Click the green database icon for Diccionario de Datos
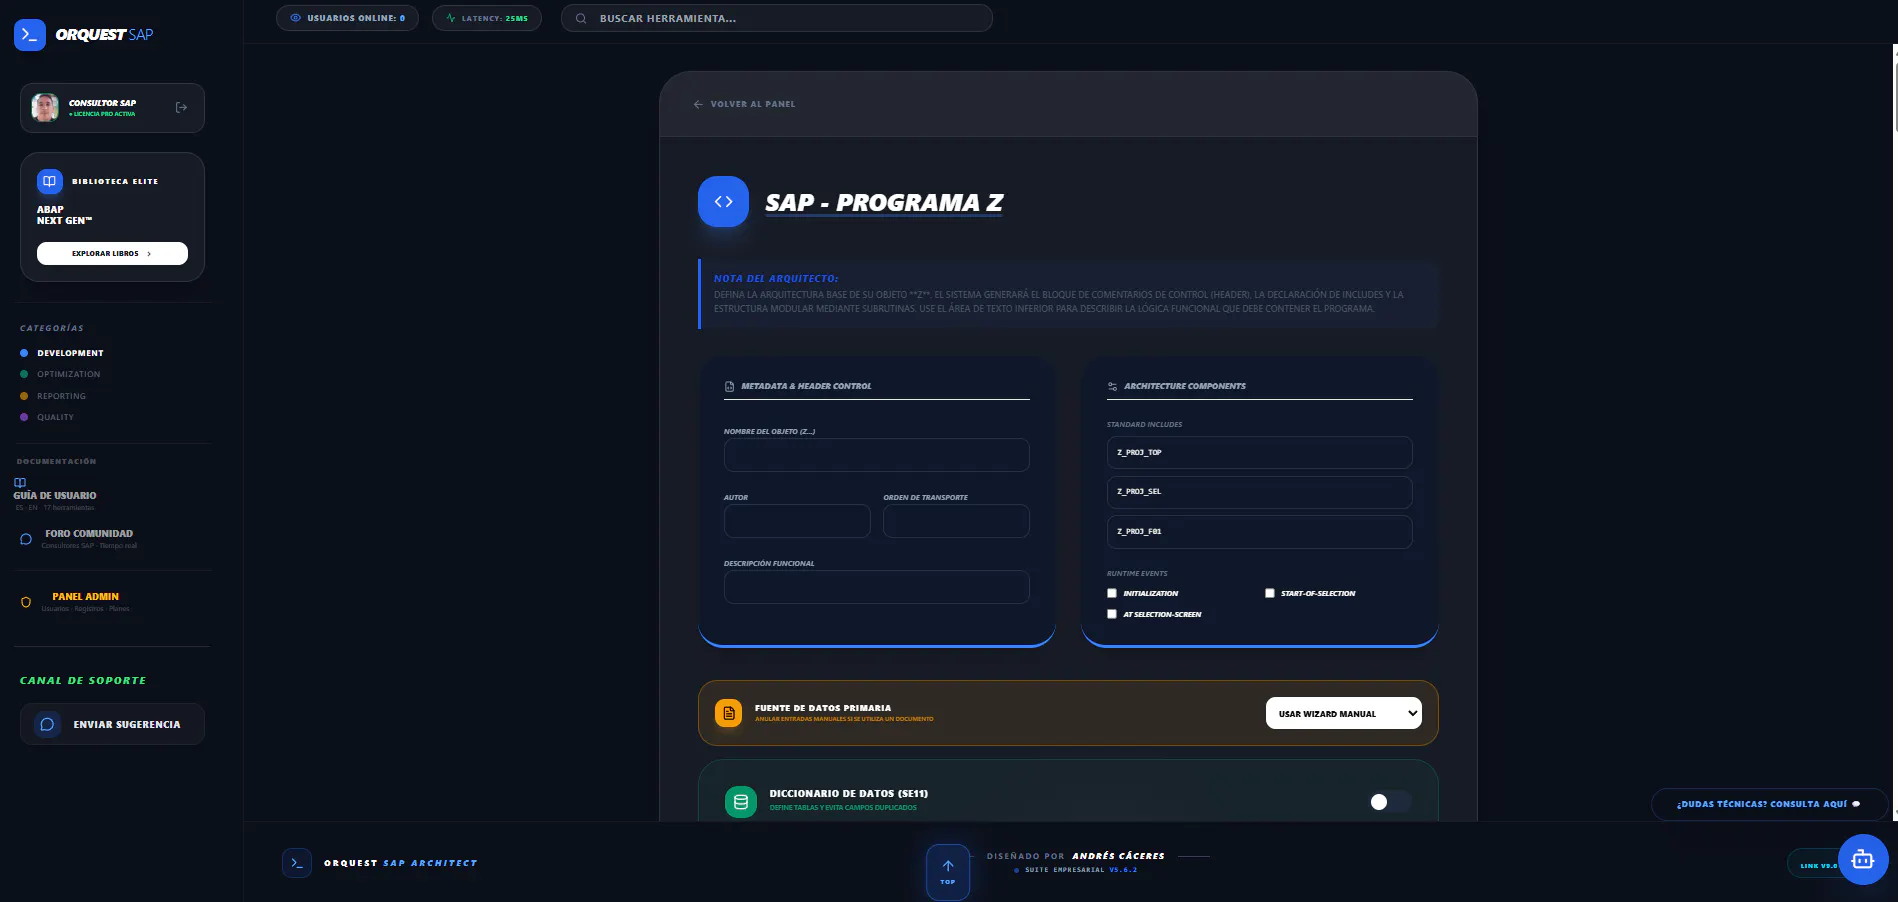 click(x=741, y=801)
